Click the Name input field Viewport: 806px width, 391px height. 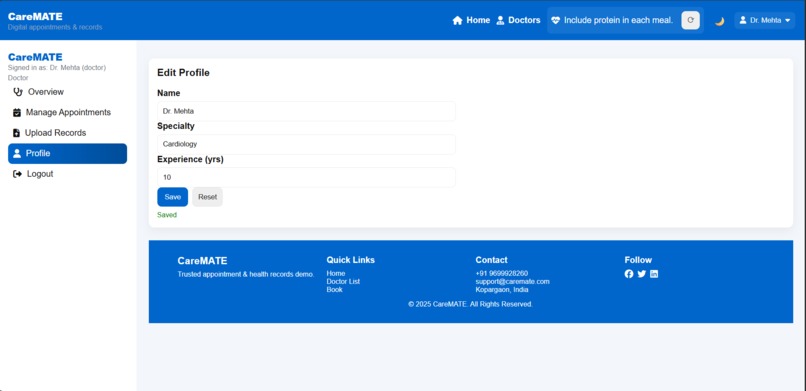(x=306, y=111)
